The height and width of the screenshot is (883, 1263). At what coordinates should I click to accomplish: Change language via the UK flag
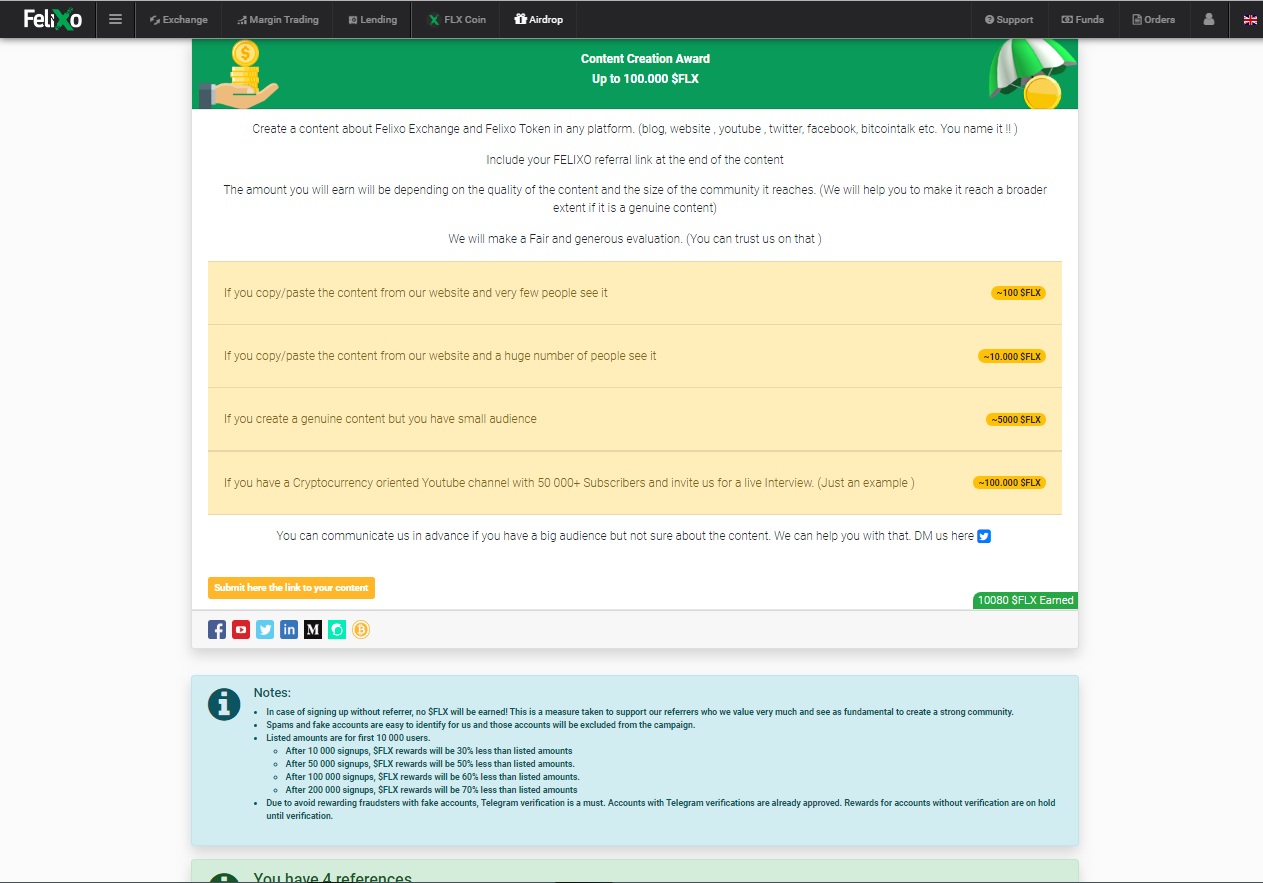pyautogui.click(x=1250, y=19)
